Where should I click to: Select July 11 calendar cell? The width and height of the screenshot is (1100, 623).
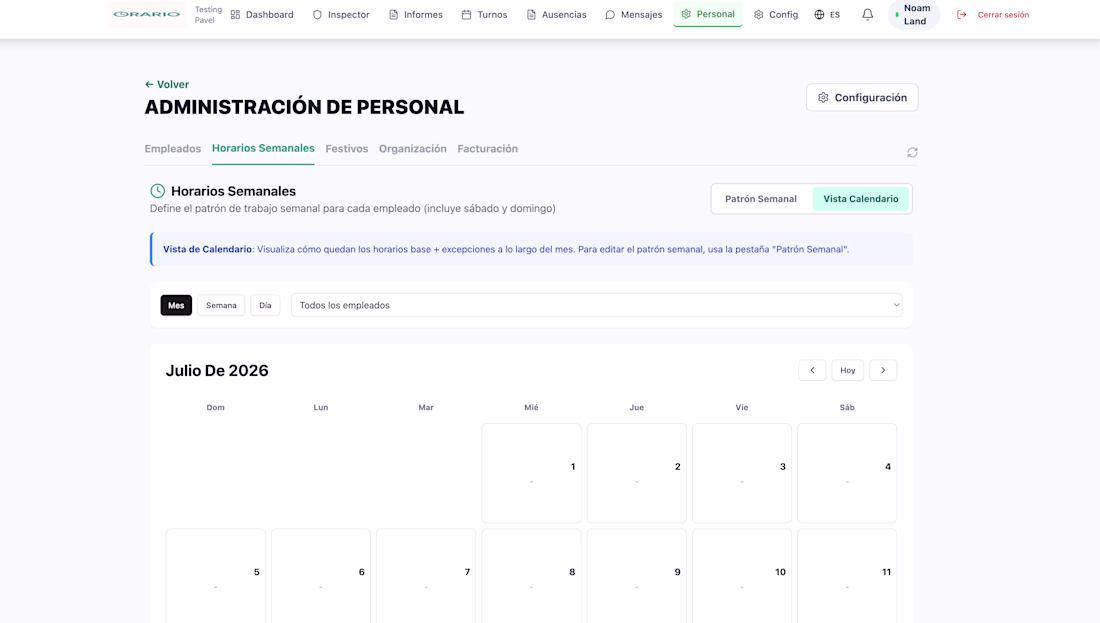(847, 576)
